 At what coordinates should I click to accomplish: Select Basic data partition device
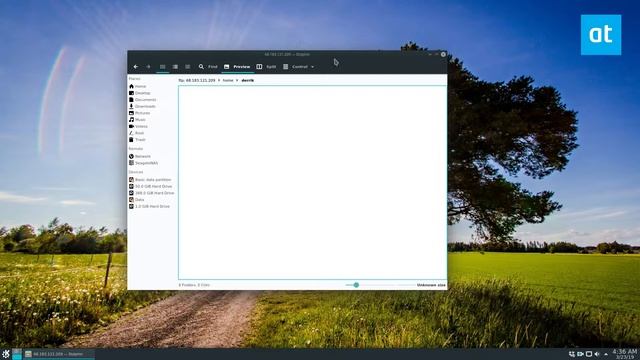[x=150, y=180]
